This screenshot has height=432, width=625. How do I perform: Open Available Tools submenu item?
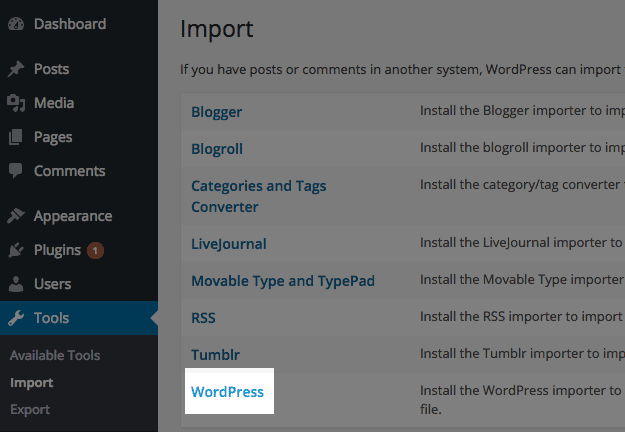click(55, 355)
